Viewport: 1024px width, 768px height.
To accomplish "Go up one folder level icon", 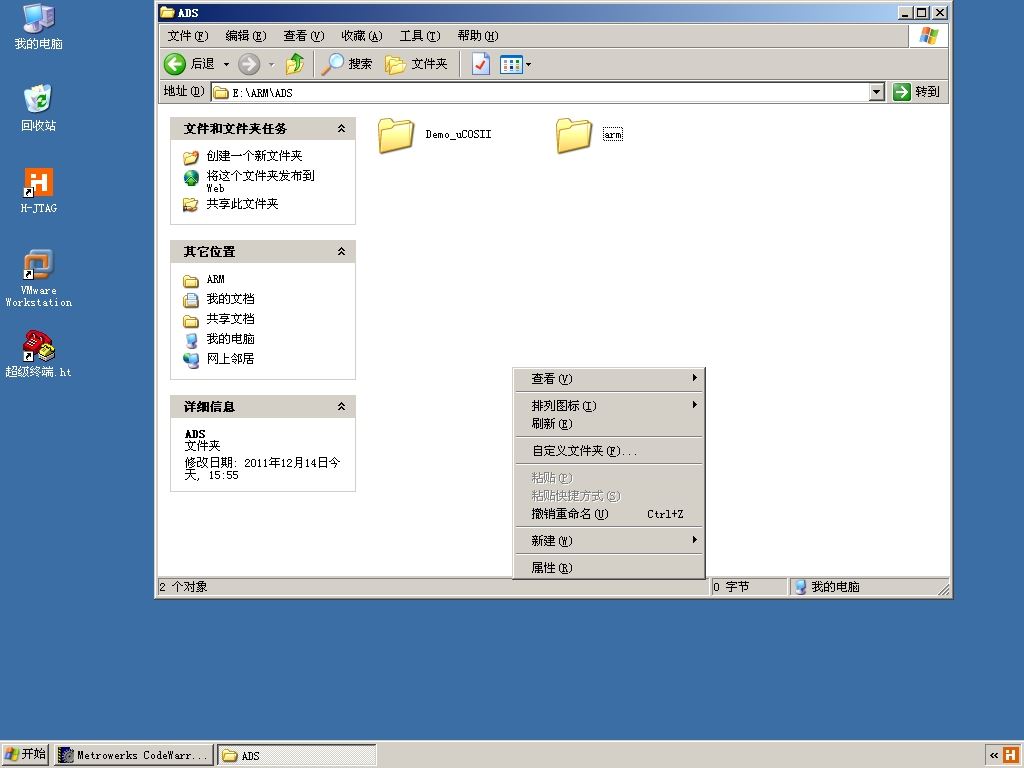I will tap(295, 64).
